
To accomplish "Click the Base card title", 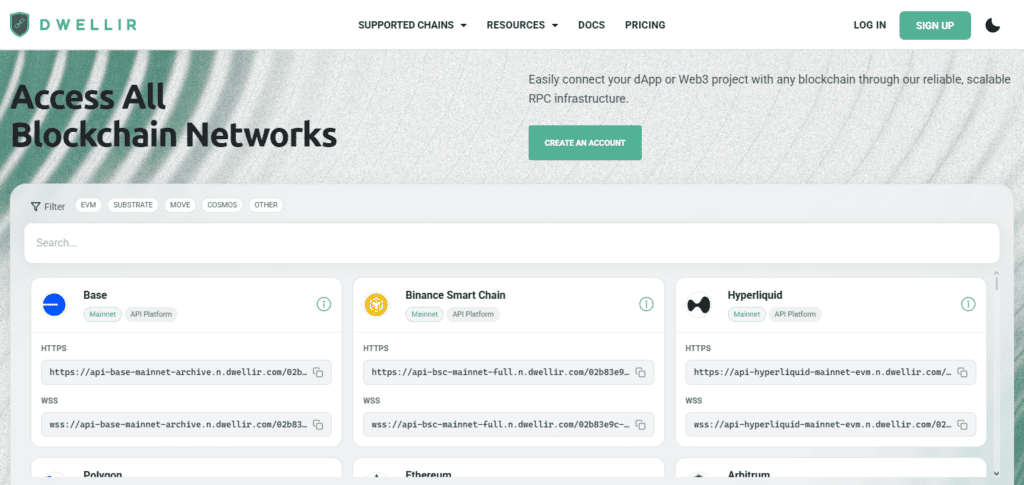I will pyautogui.click(x=95, y=295).
